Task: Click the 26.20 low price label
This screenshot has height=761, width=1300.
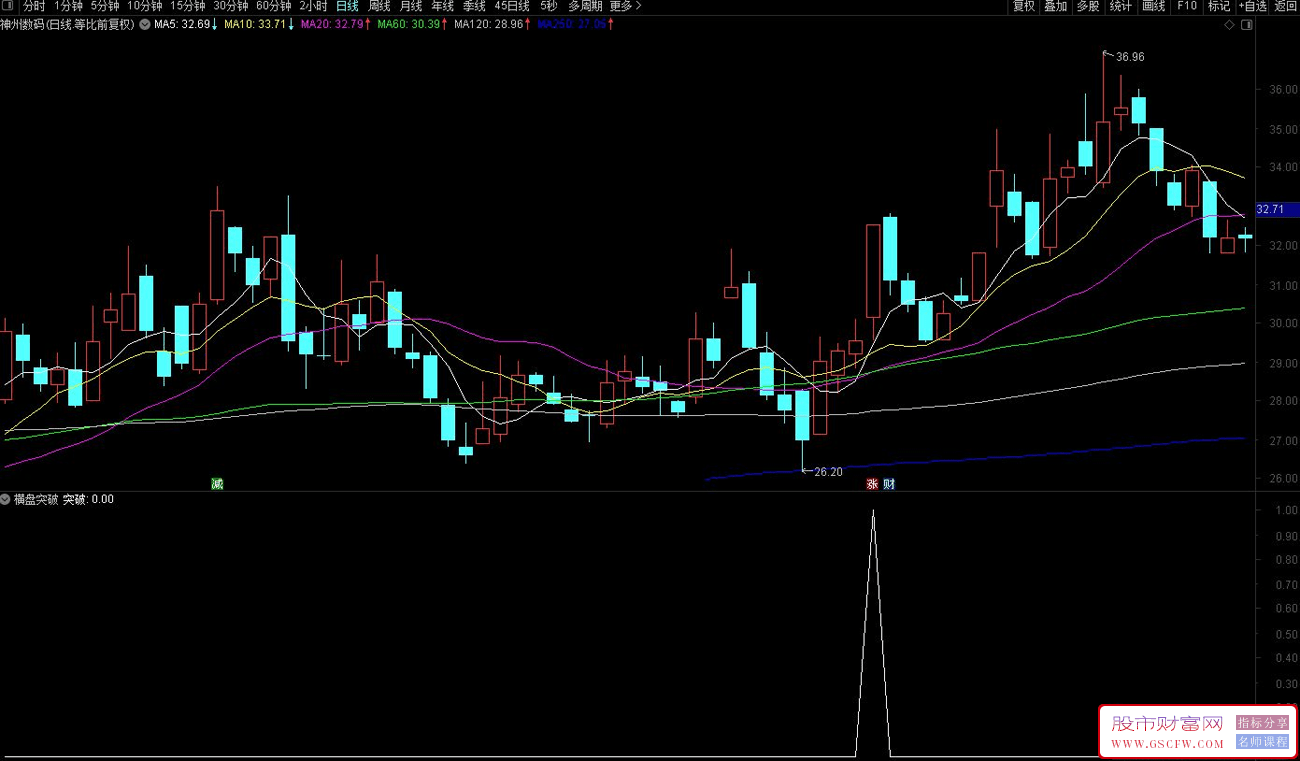Action: click(x=828, y=472)
